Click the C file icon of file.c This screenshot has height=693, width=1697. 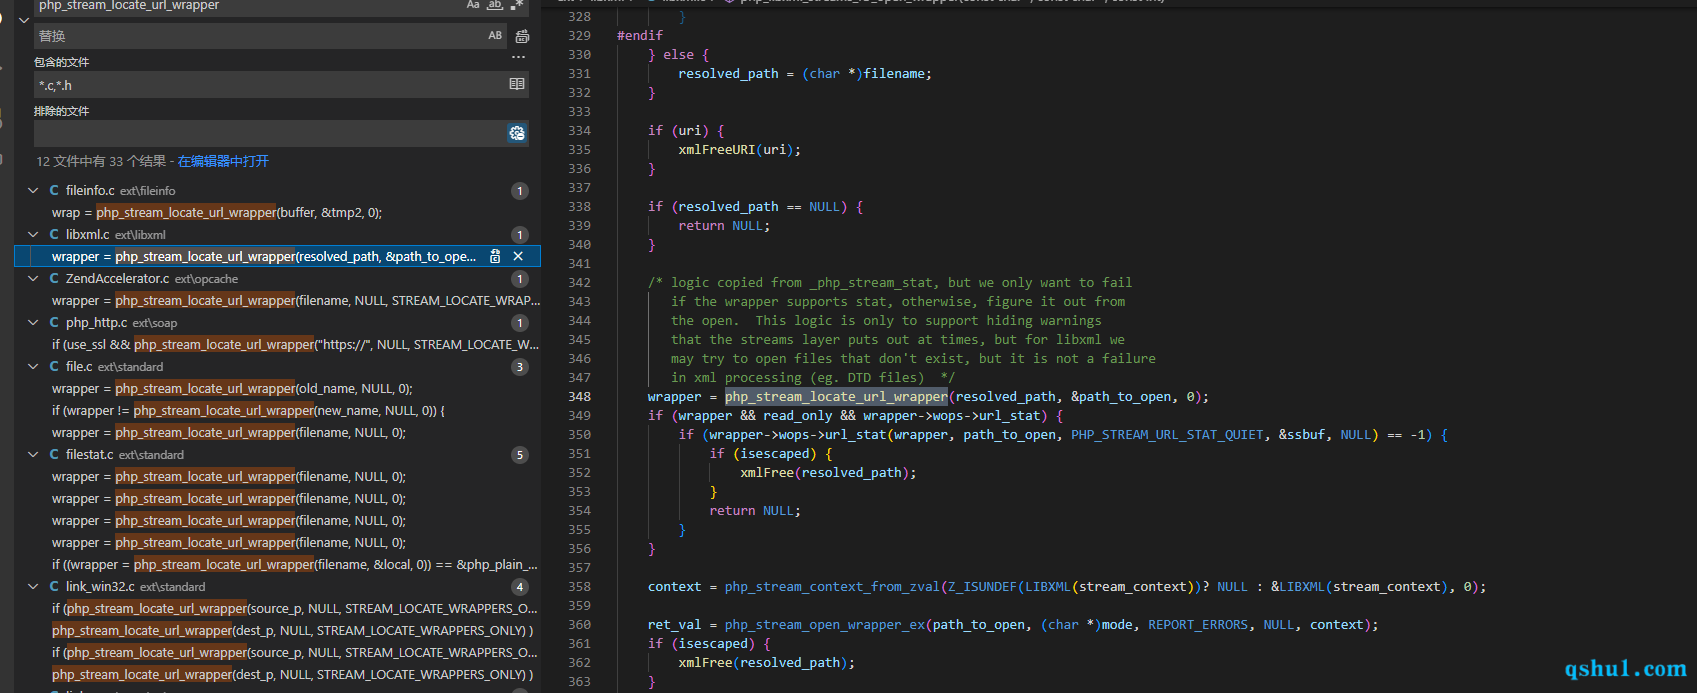pos(54,366)
